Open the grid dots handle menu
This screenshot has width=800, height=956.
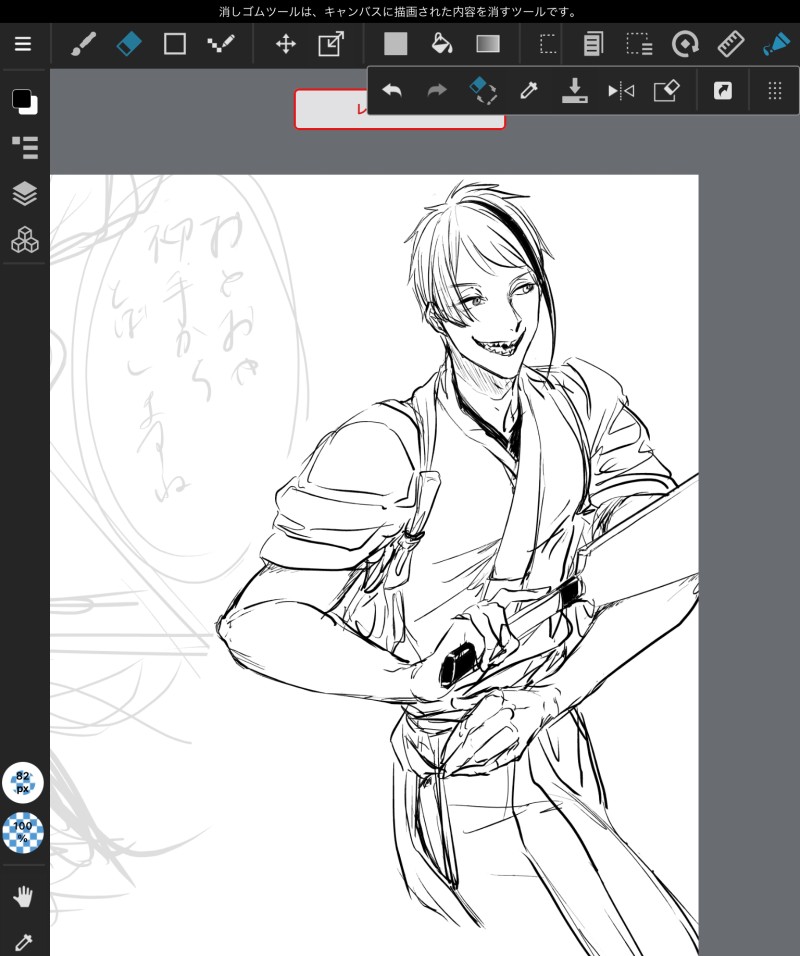[x=774, y=91]
